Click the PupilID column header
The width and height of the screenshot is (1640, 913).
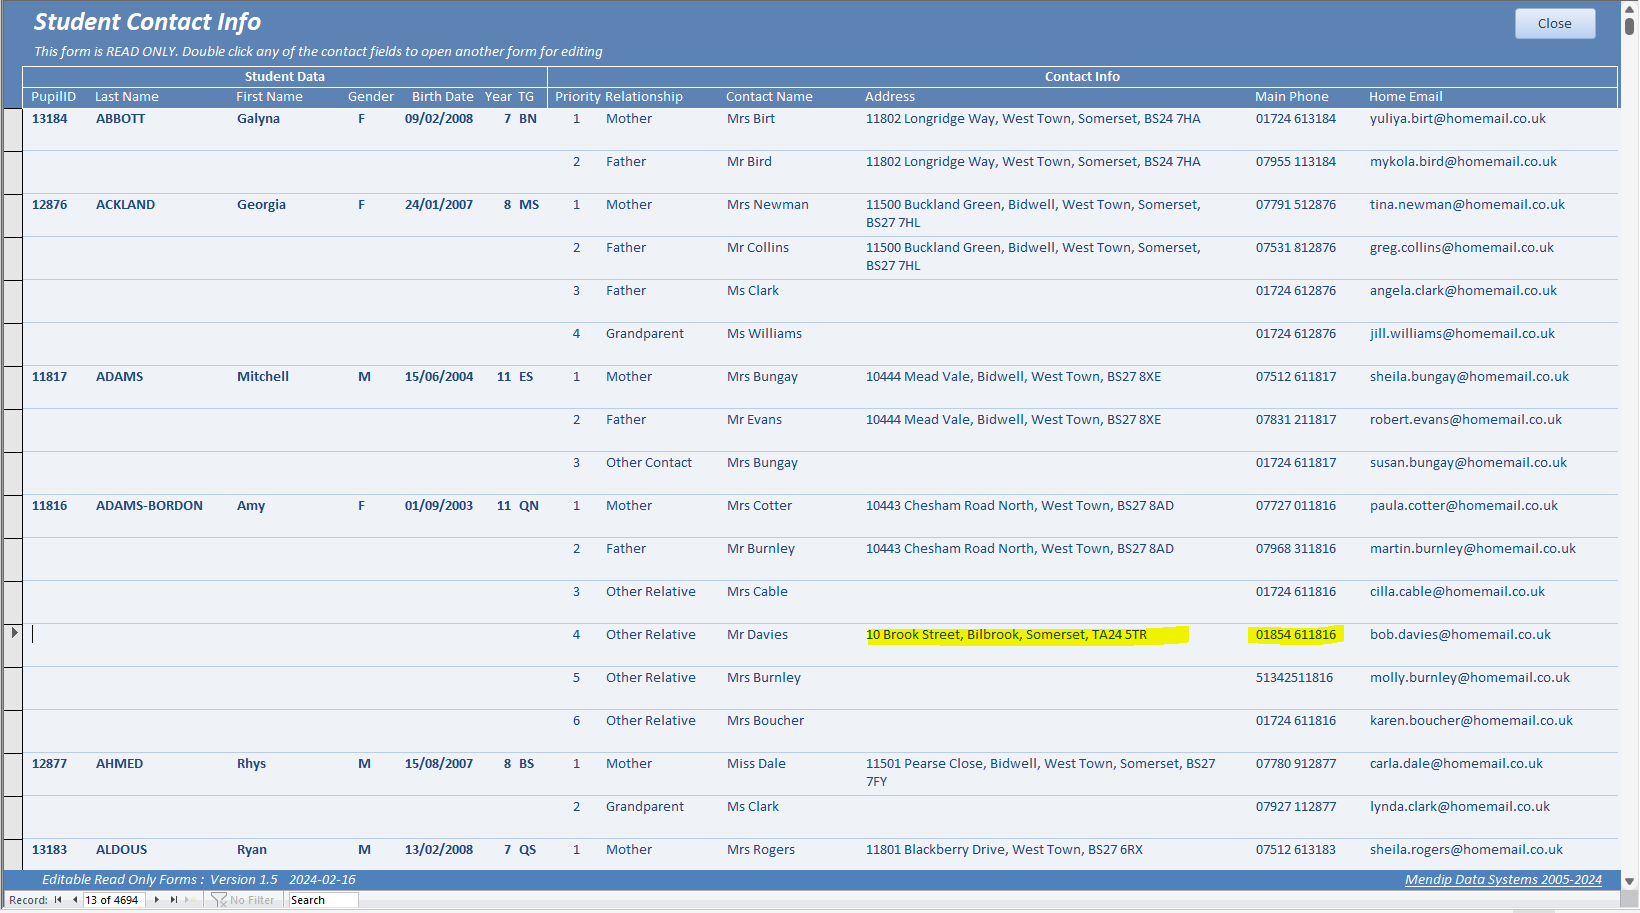point(53,97)
